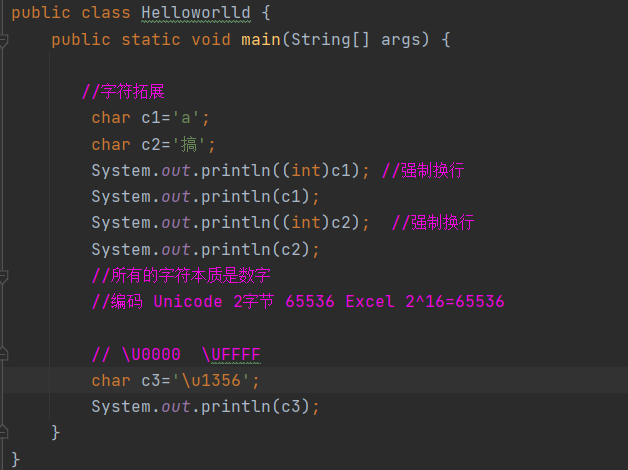Click the println(c1) statement

pos(205,197)
